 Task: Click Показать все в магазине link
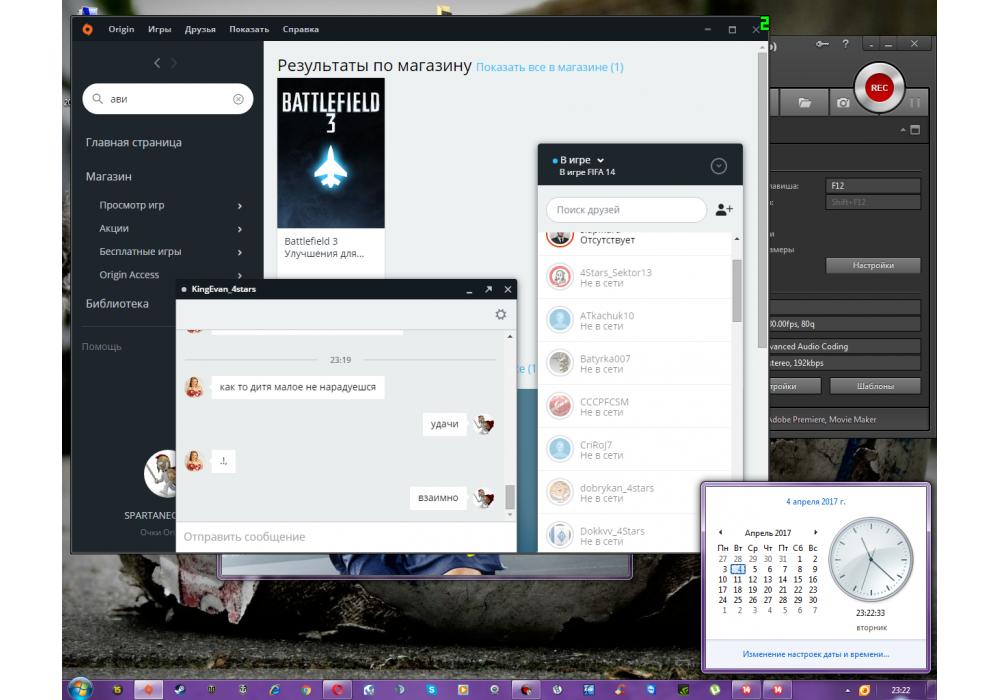[x=550, y=67]
